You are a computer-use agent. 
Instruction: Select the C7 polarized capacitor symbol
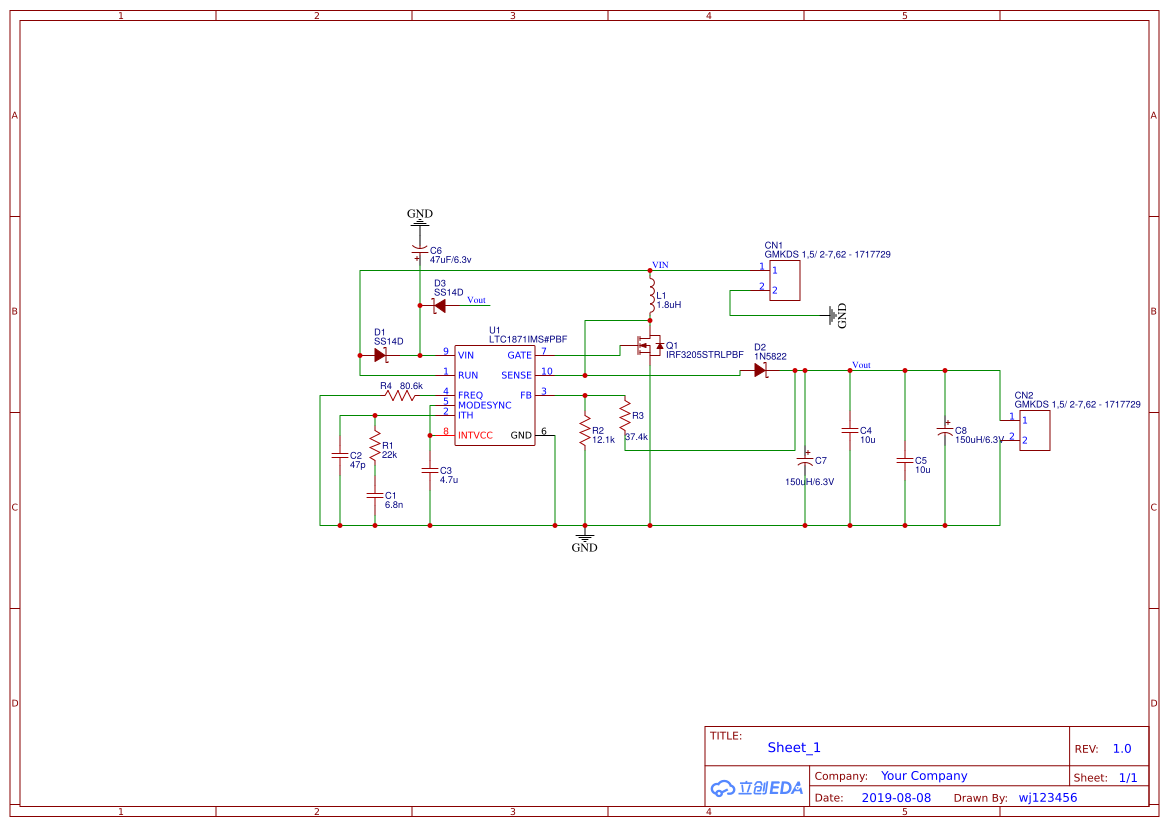click(x=805, y=463)
